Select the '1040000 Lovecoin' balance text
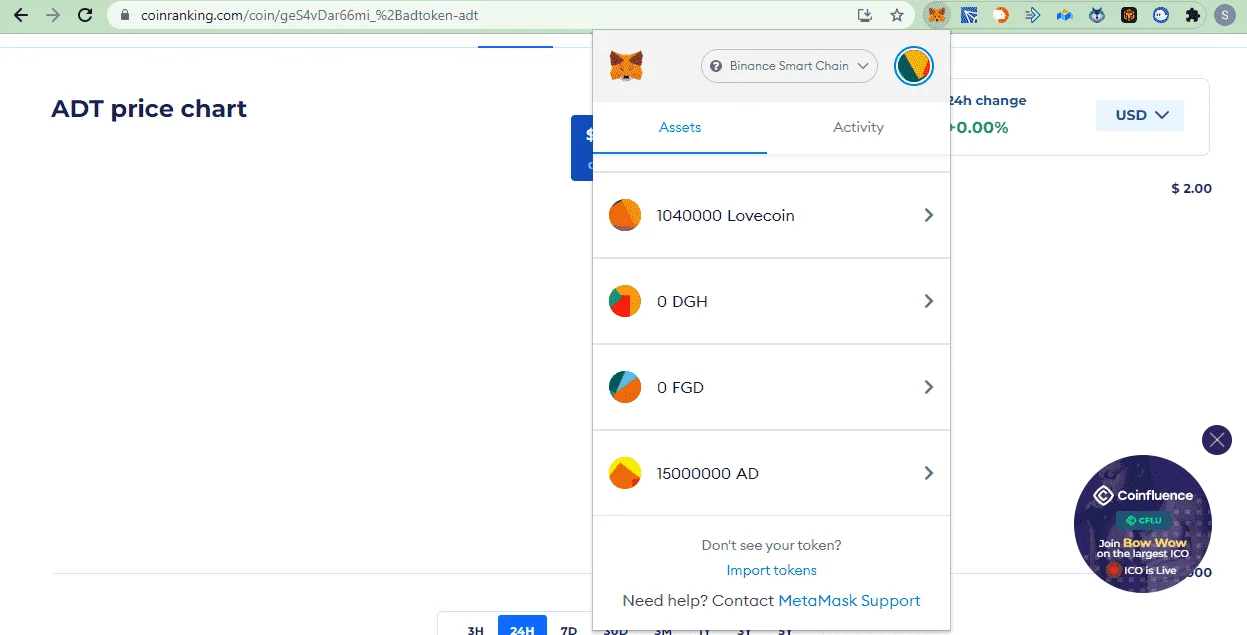Viewport: 1247px width, 635px height. coord(725,215)
